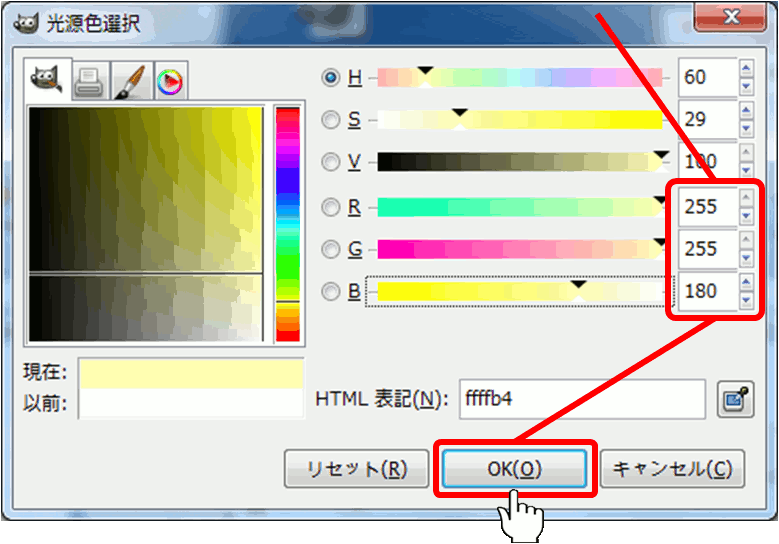Select the H hue radio button

click(x=331, y=77)
